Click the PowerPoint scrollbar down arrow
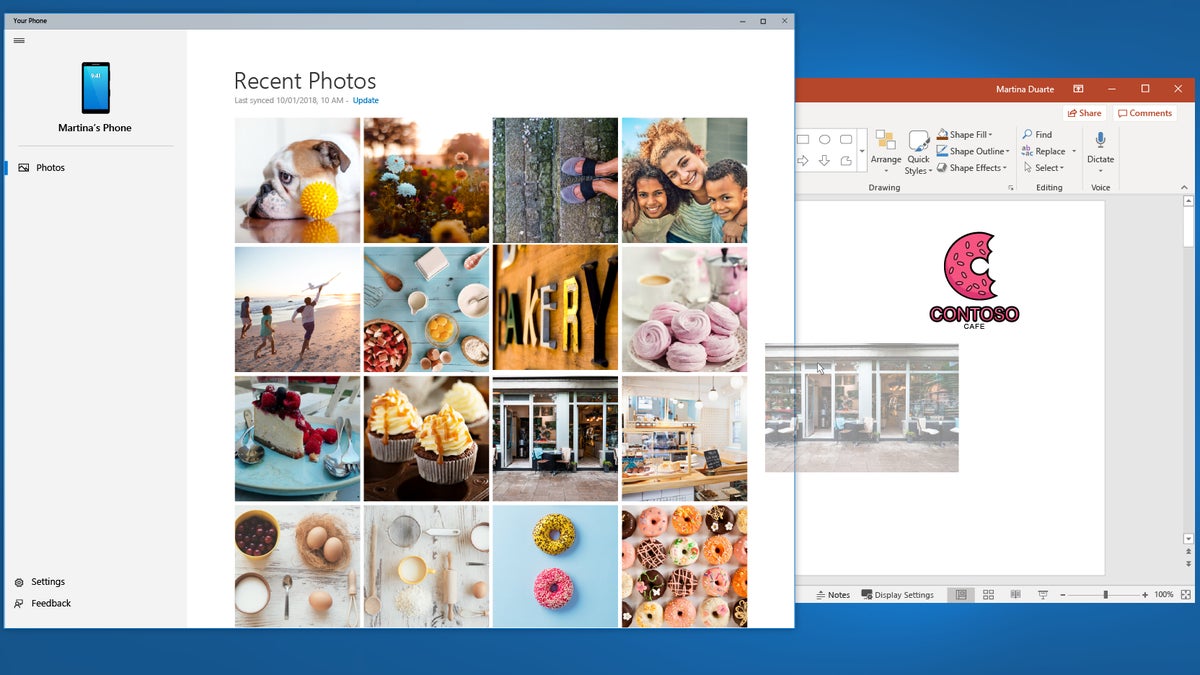This screenshot has width=1200, height=675. (x=1189, y=539)
